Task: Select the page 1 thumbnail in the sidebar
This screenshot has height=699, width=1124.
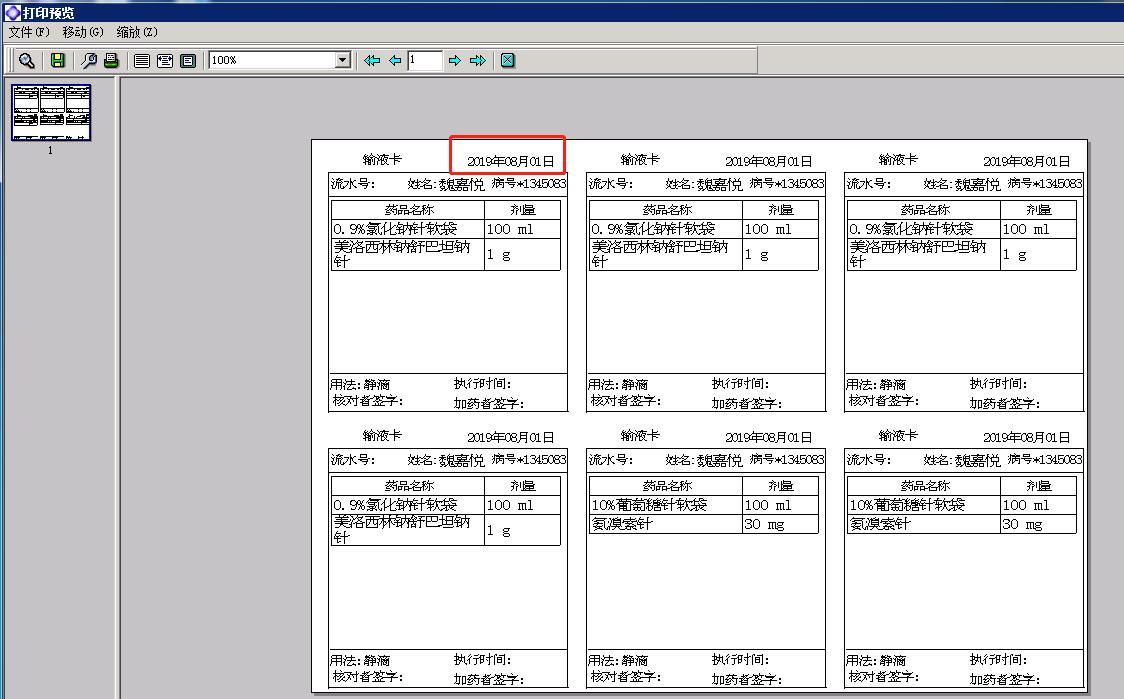Action: point(51,113)
